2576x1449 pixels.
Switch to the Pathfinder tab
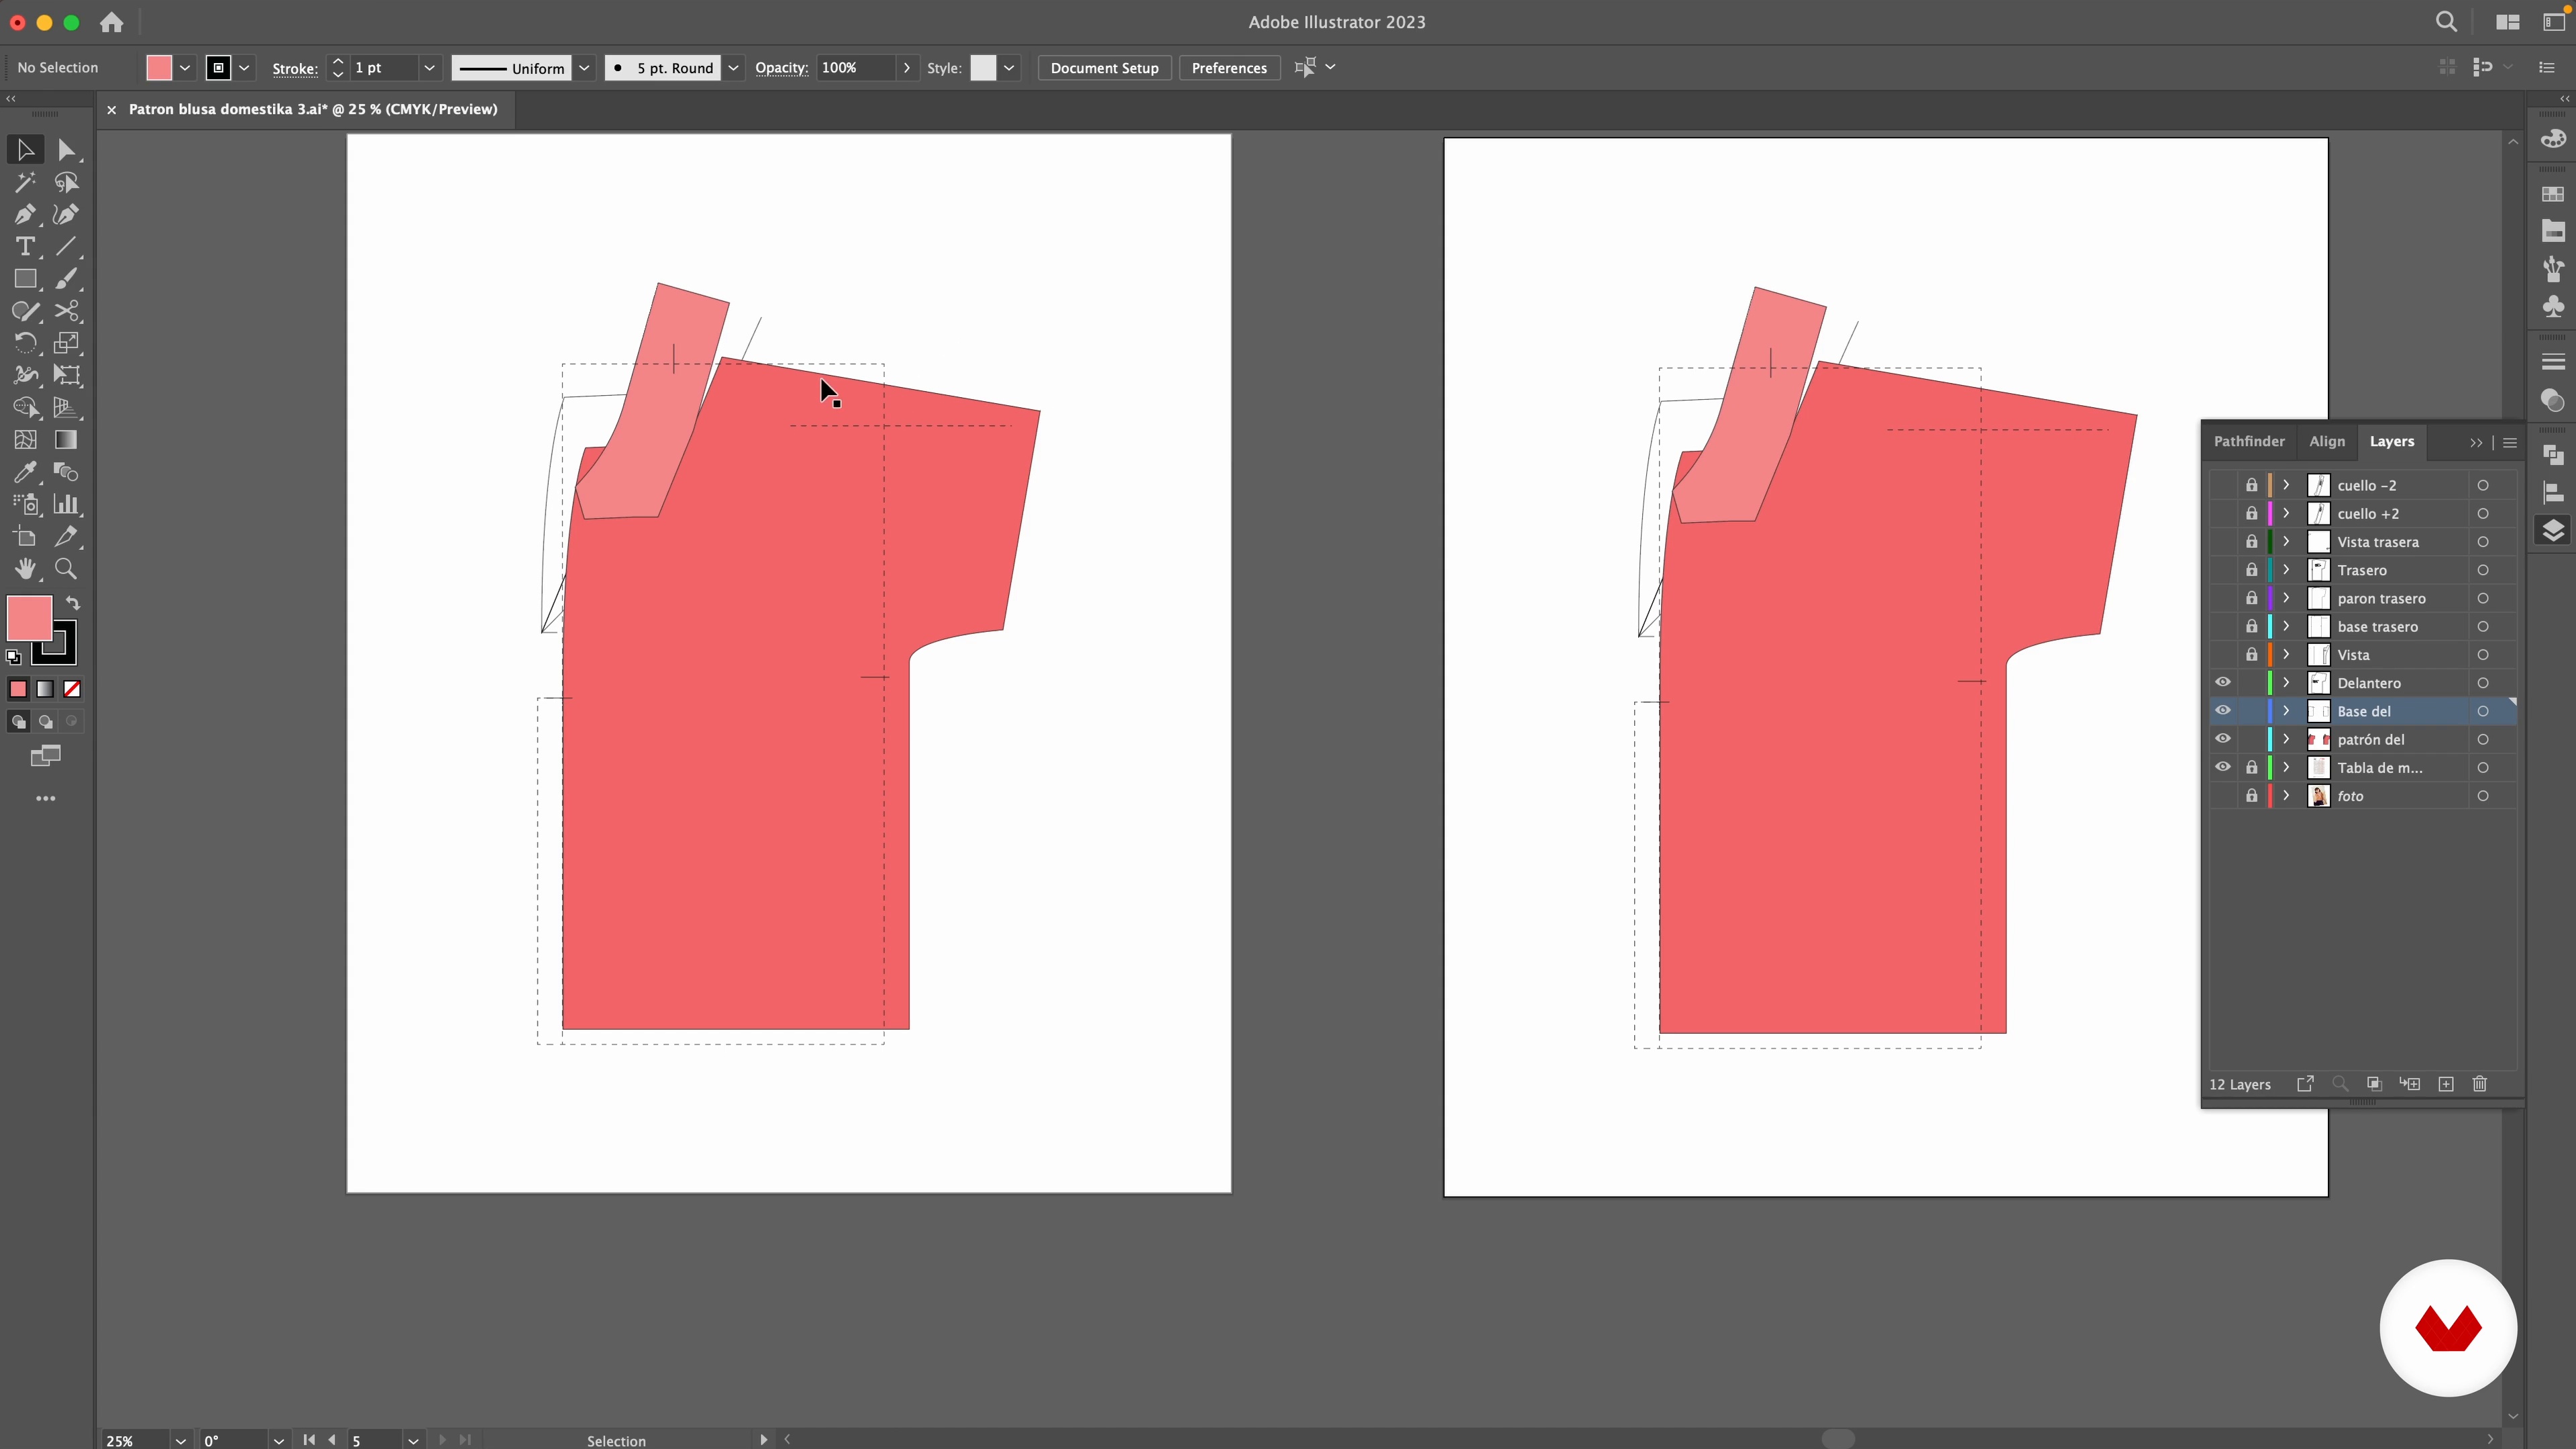2249,441
